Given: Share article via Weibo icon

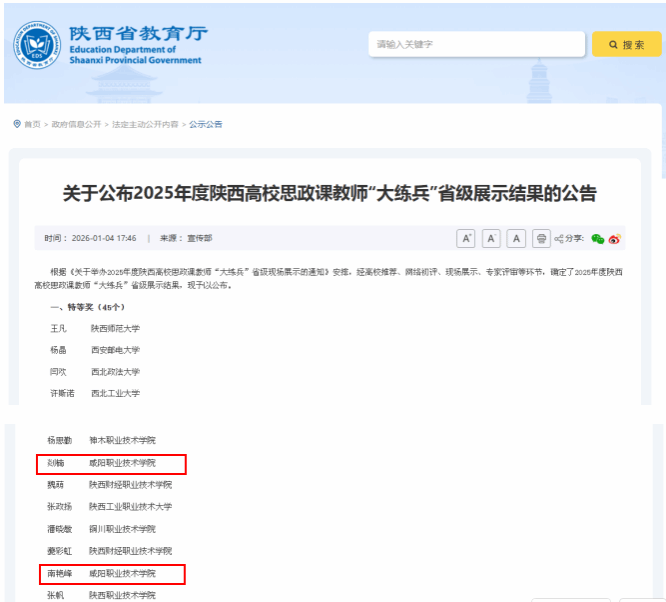Looking at the screenshot, I should click(615, 239).
